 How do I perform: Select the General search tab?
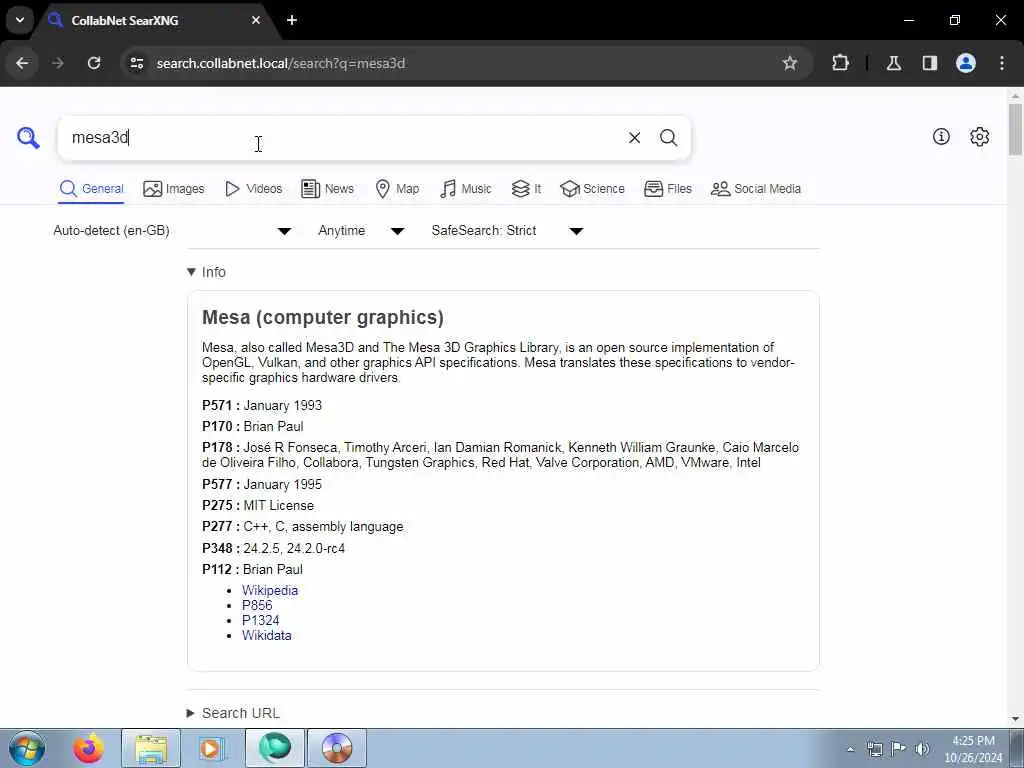click(91, 189)
